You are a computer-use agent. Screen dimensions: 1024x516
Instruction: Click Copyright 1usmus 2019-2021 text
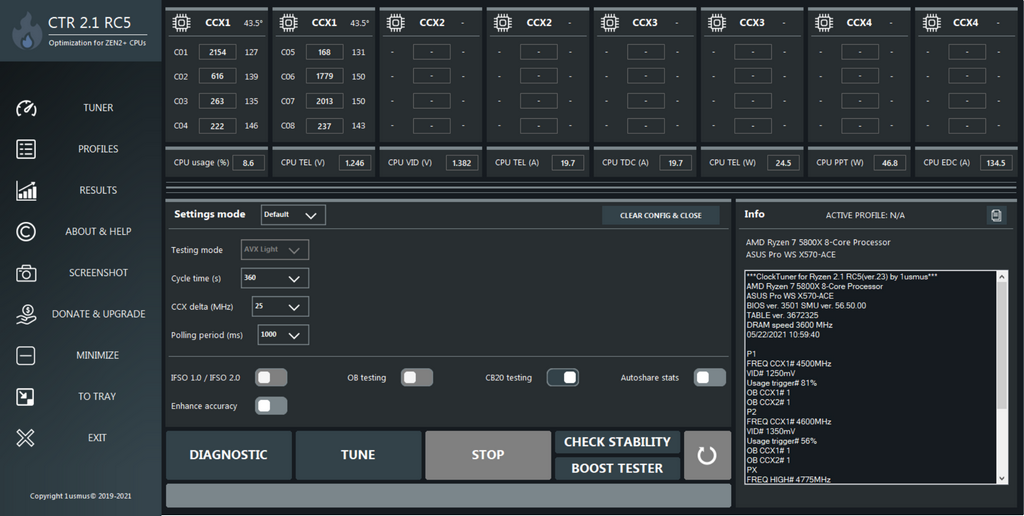coord(80,496)
